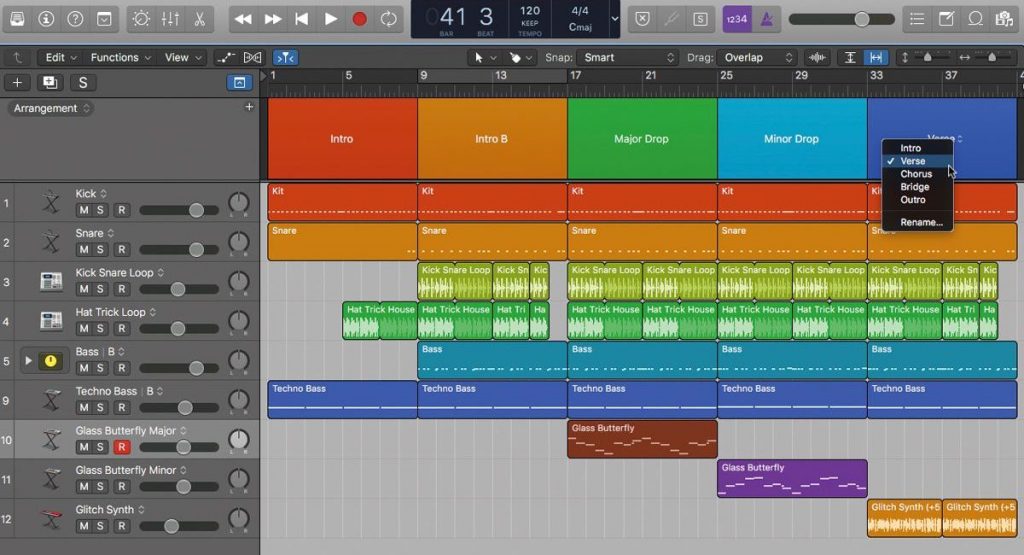The width and height of the screenshot is (1024, 555).
Task: Toggle Cycle mode in the transport bar
Action: click(388, 19)
